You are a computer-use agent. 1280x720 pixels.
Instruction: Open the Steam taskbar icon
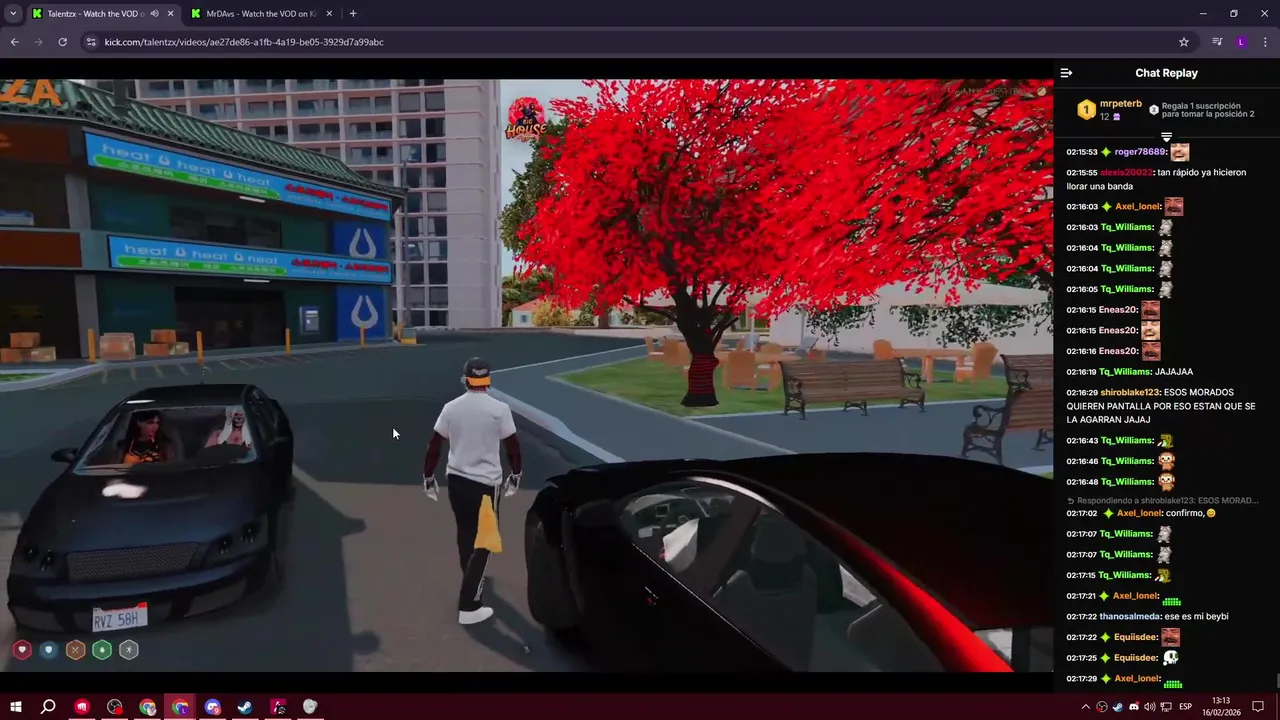[x=245, y=707]
